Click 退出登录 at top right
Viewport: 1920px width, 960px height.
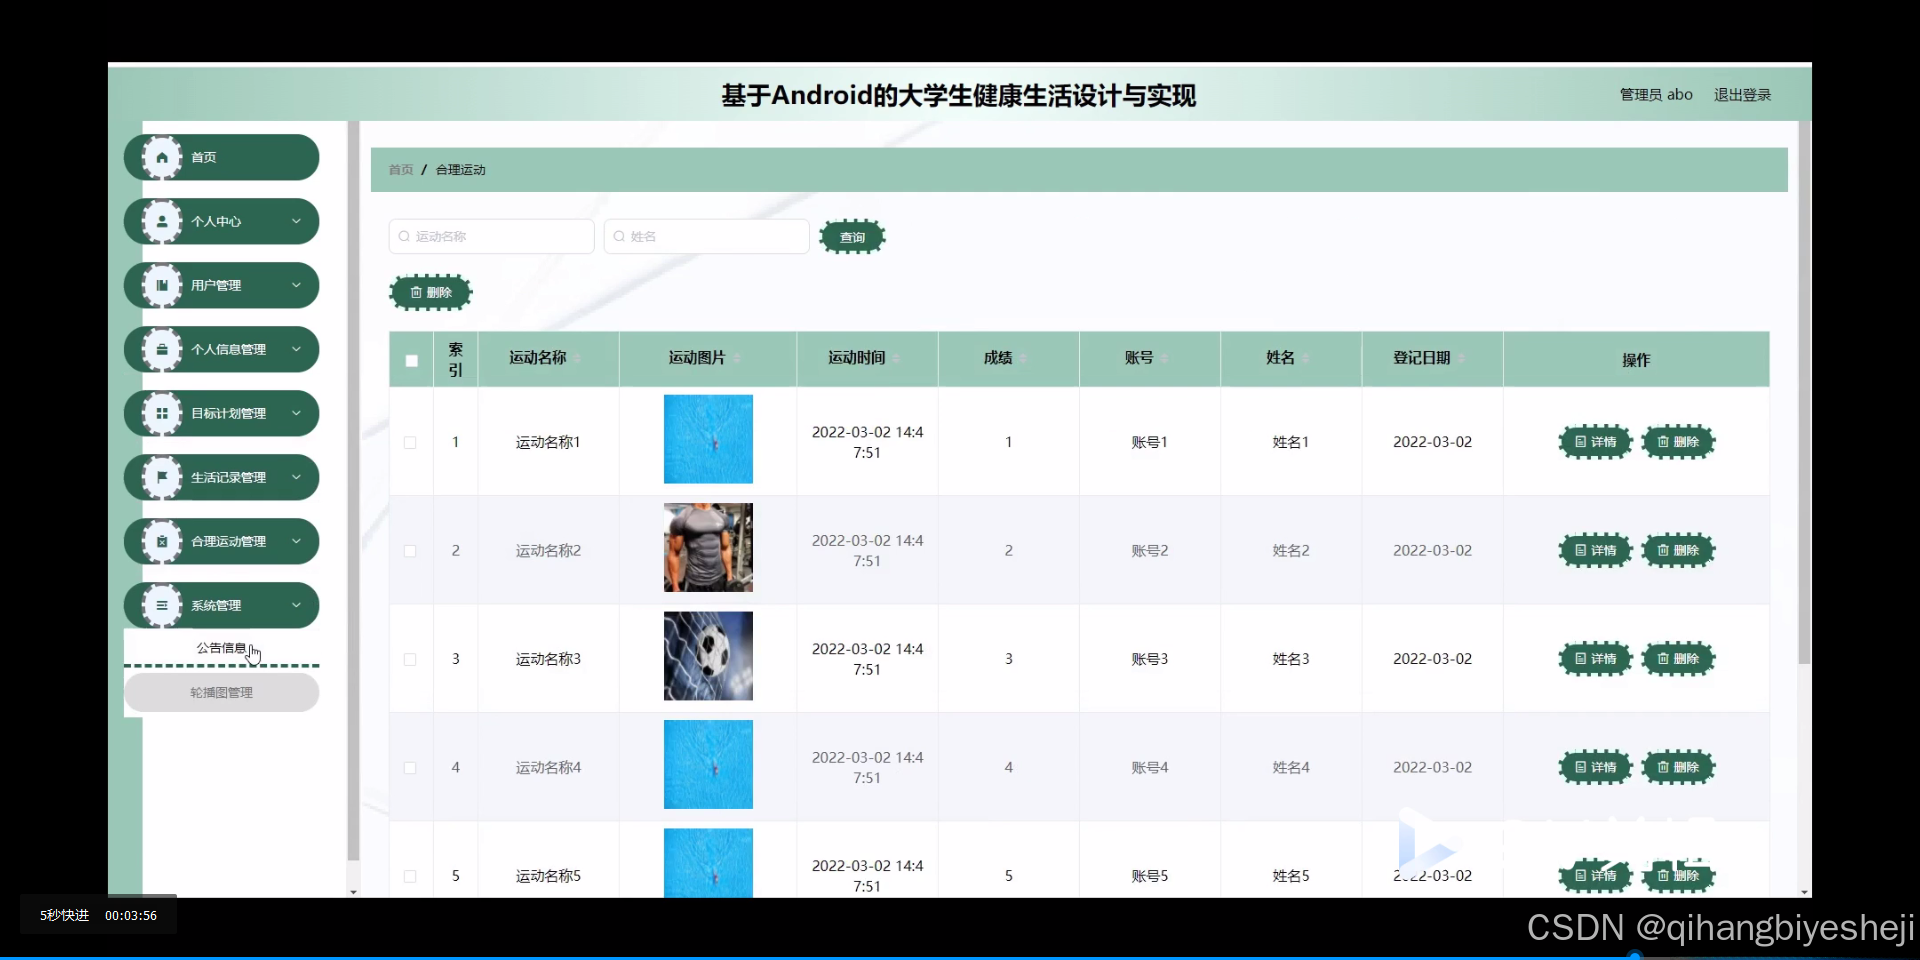1741,94
